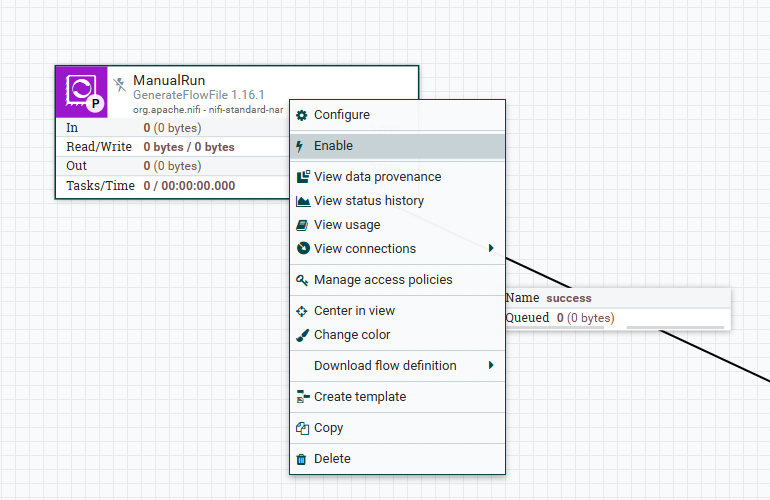The image size is (770, 500).
Task: Click the P primary-node badge on the processor
Action: (95, 104)
